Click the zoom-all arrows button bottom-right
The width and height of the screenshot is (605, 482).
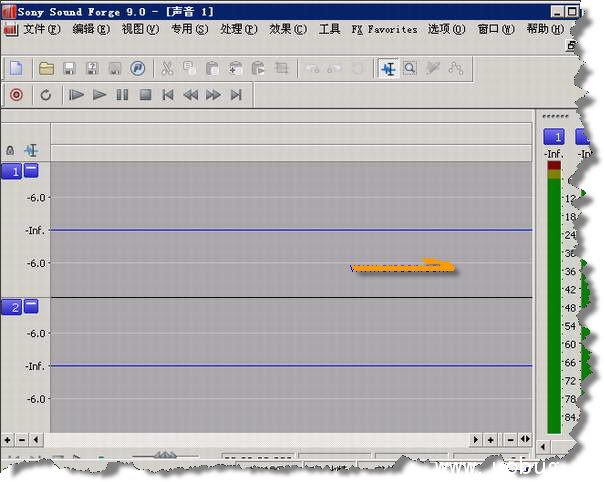point(525,440)
